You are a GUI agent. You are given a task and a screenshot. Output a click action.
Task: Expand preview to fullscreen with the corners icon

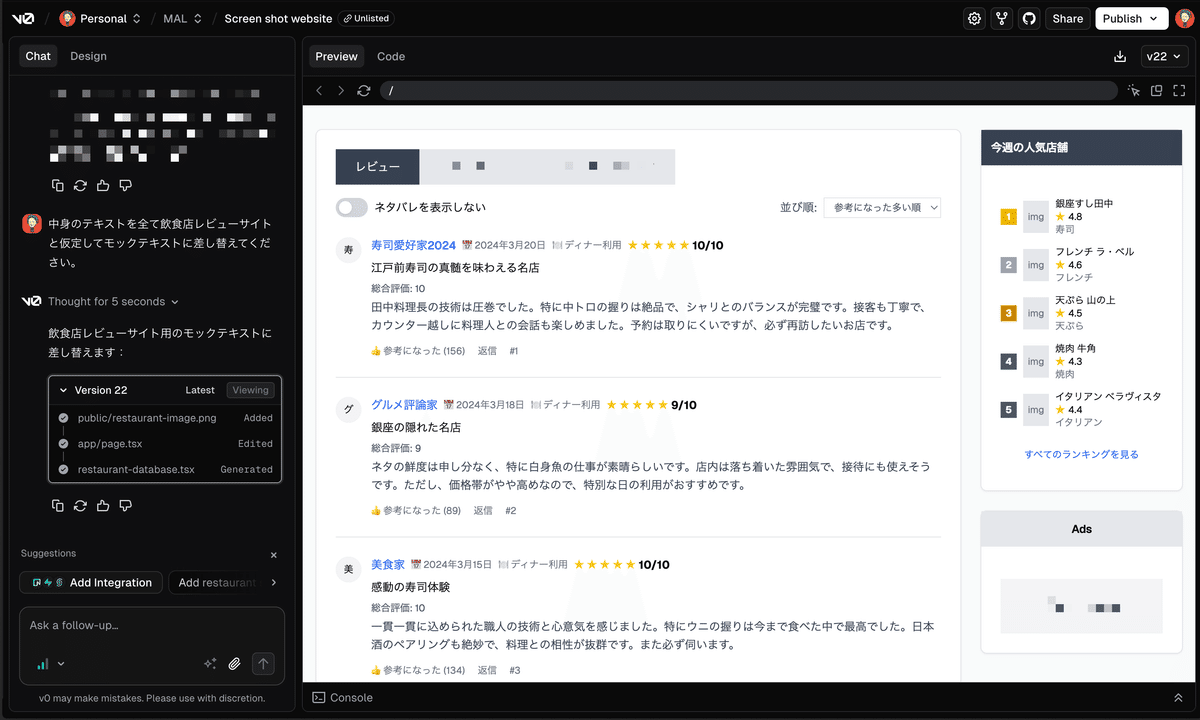(1179, 90)
